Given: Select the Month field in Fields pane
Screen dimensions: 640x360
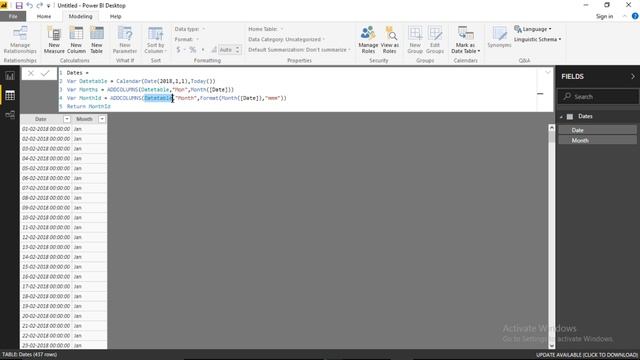Looking at the screenshot, I should tap(597, 140).
